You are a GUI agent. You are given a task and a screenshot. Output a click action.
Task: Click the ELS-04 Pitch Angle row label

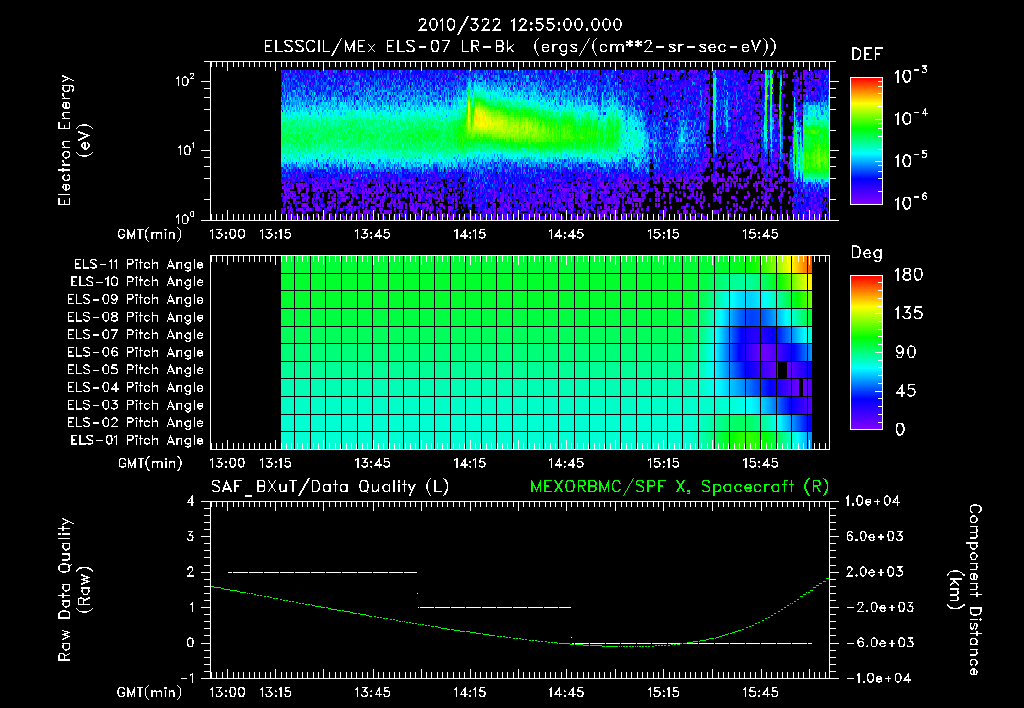(x=136, y=387)
